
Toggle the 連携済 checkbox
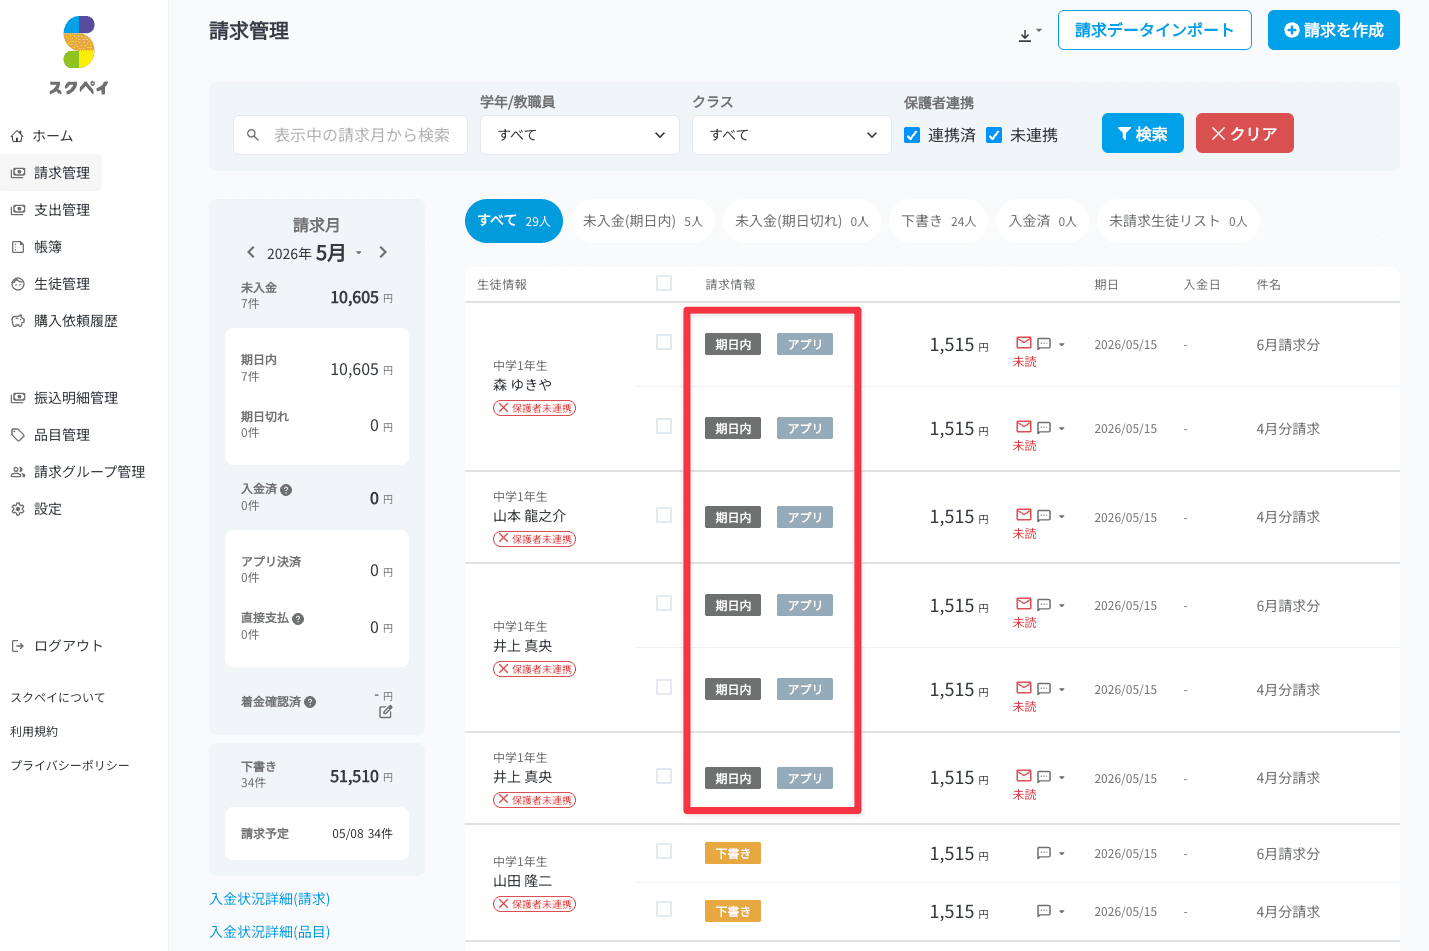click(912, 135)
